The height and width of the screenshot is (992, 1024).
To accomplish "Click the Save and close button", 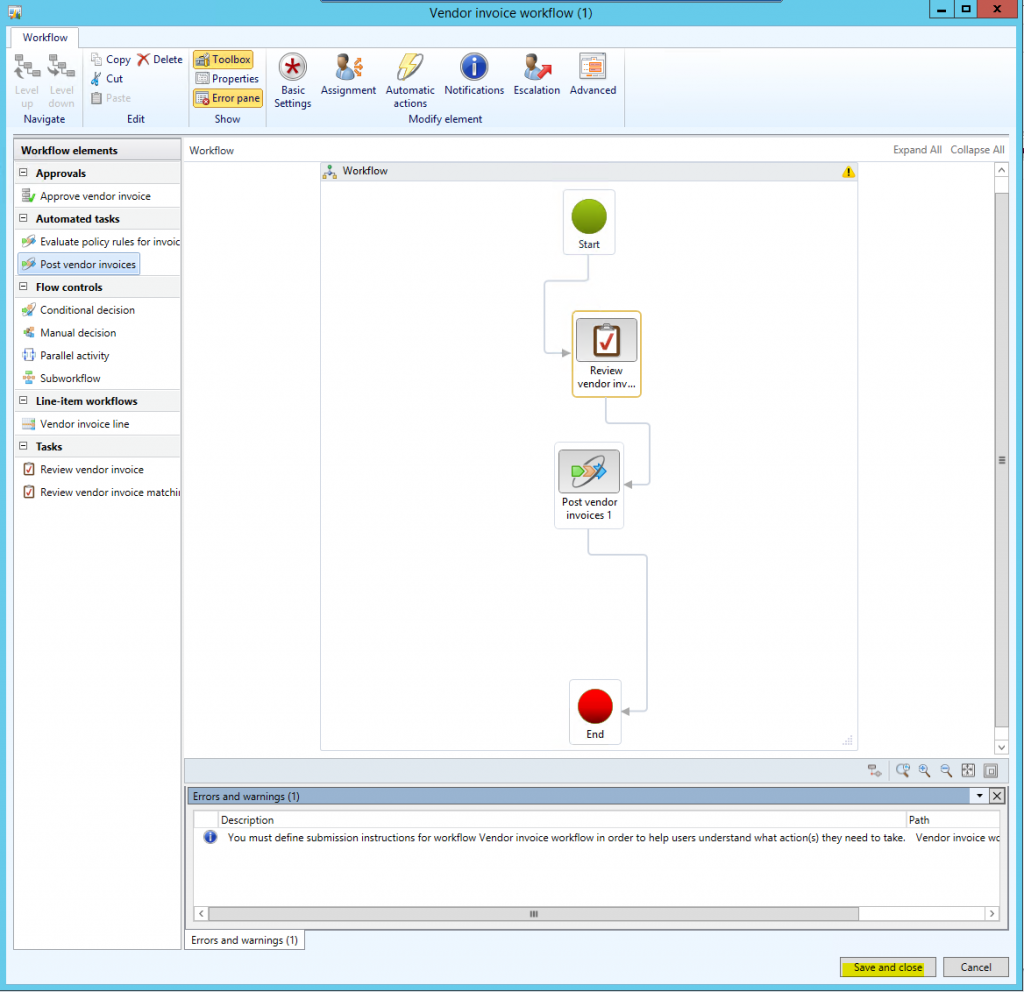I will point(888,967).
